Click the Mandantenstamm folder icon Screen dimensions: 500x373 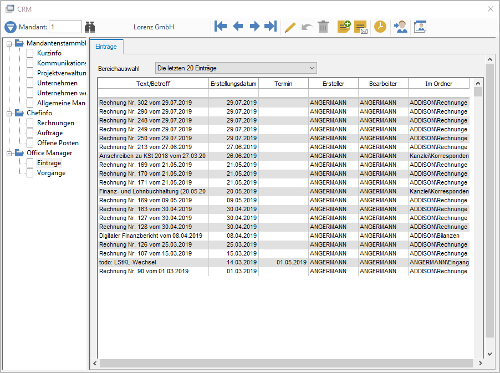19,43
